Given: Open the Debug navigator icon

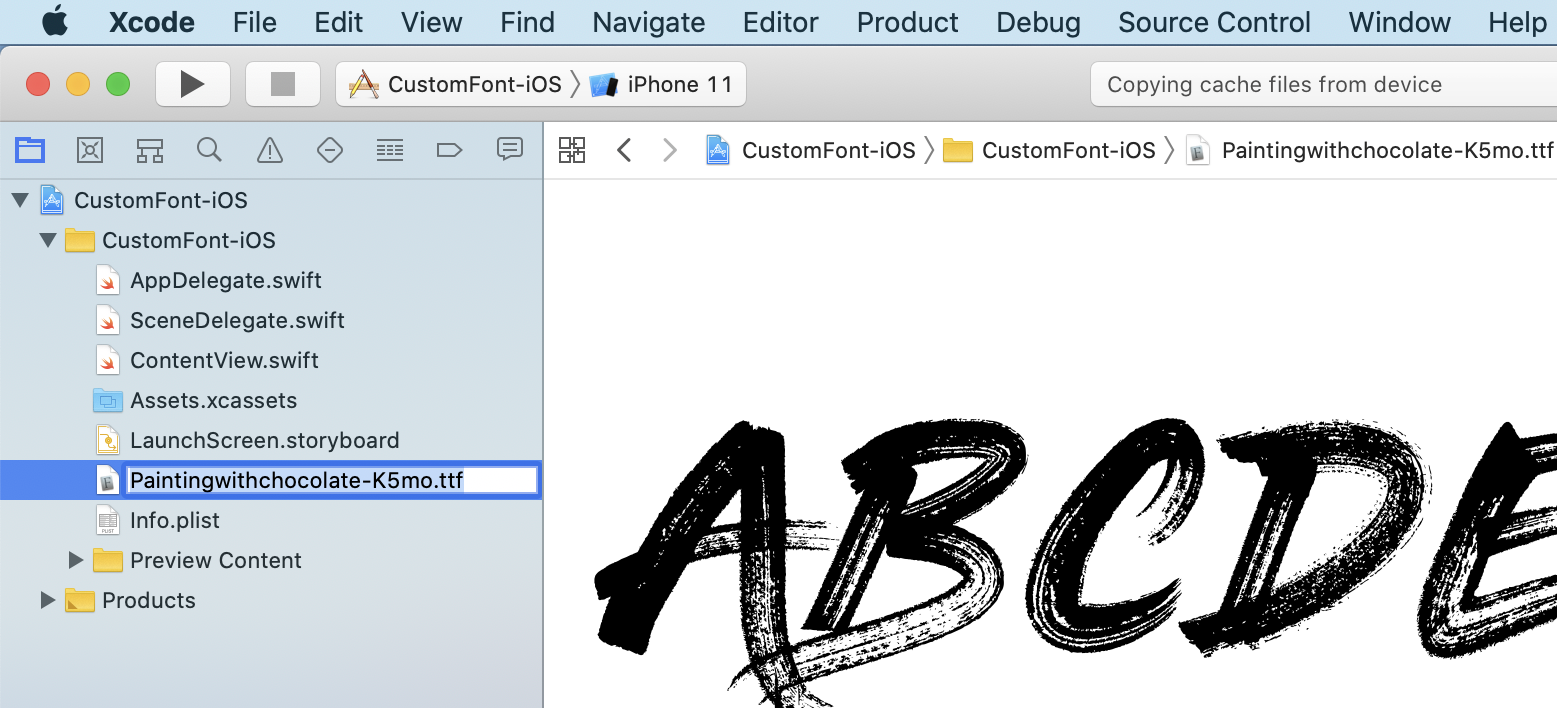Looking at the screenshot, I should [389, 150].
